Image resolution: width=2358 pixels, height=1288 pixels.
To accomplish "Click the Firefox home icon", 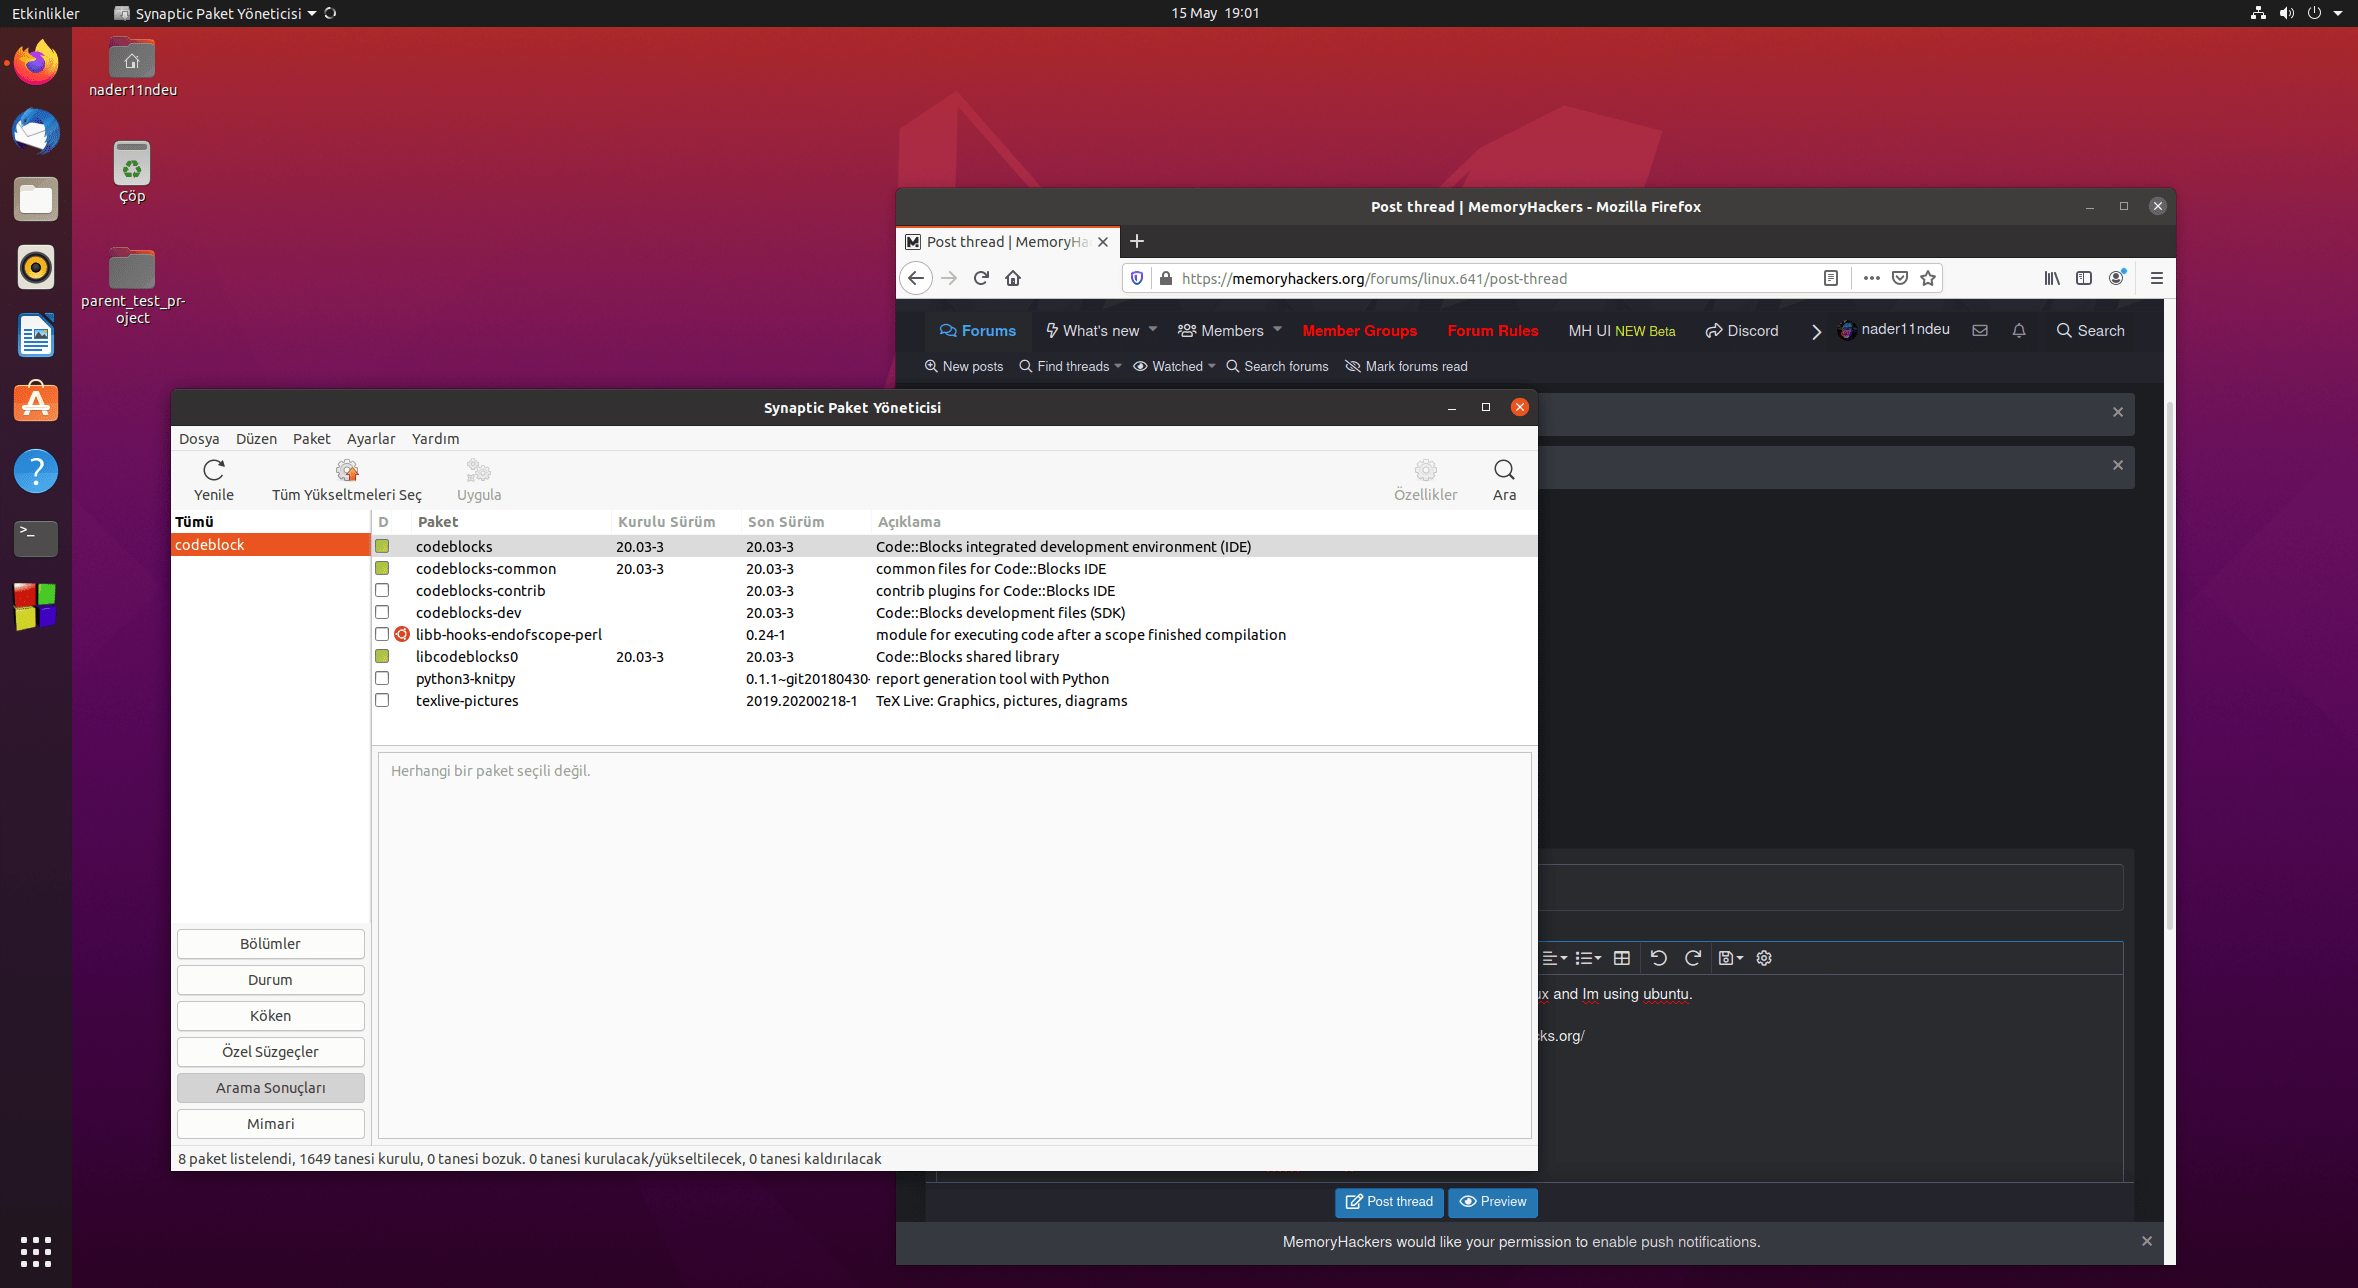I will pyautogui.click(x=1013, y=278).
